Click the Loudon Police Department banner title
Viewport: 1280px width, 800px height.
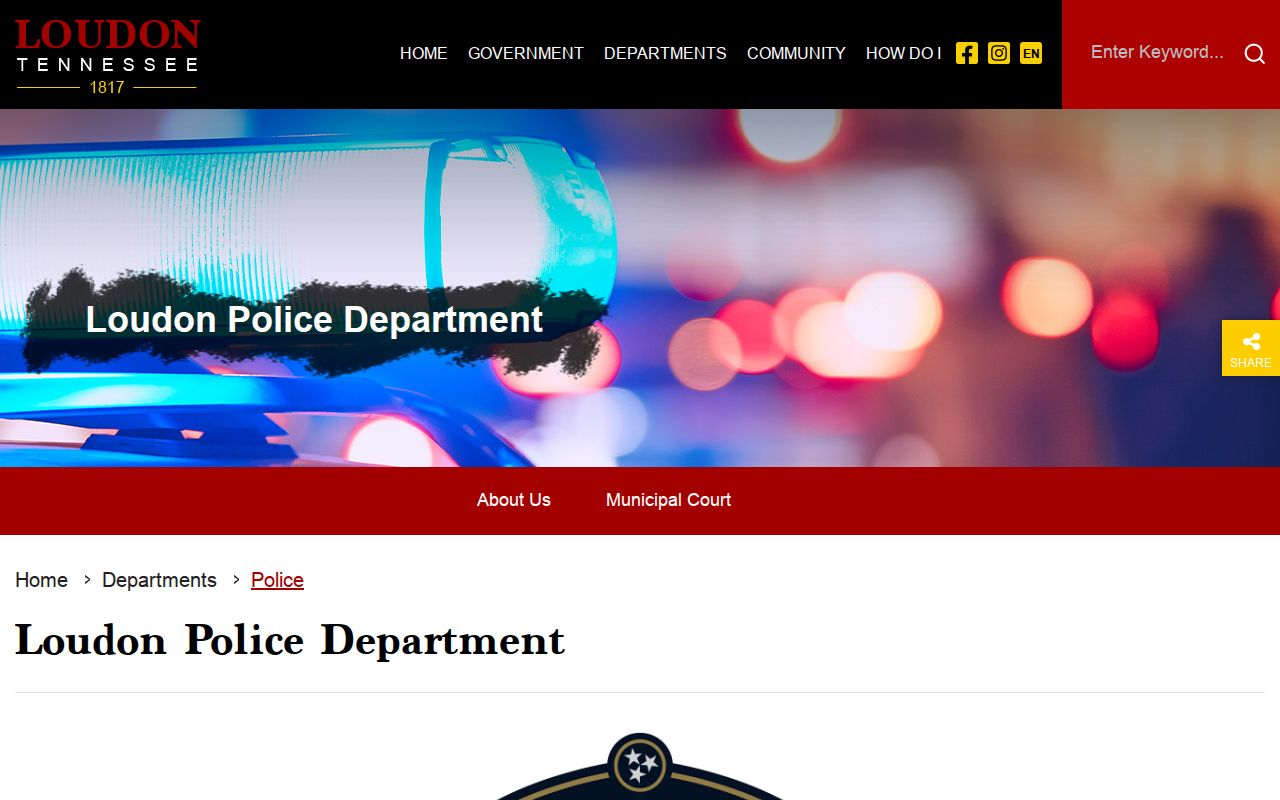[314, 320]
